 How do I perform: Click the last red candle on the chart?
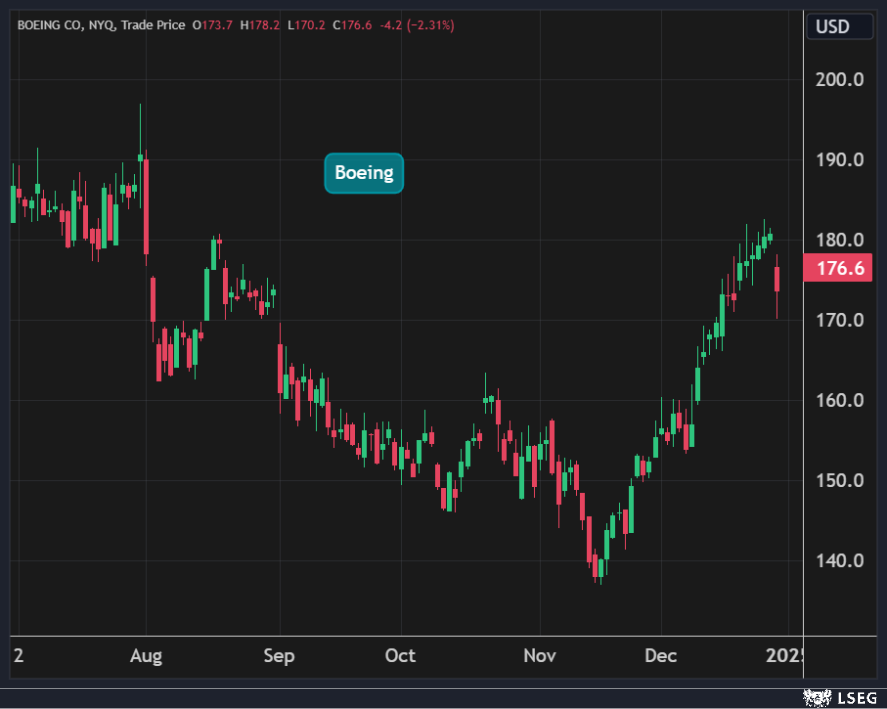777,278
